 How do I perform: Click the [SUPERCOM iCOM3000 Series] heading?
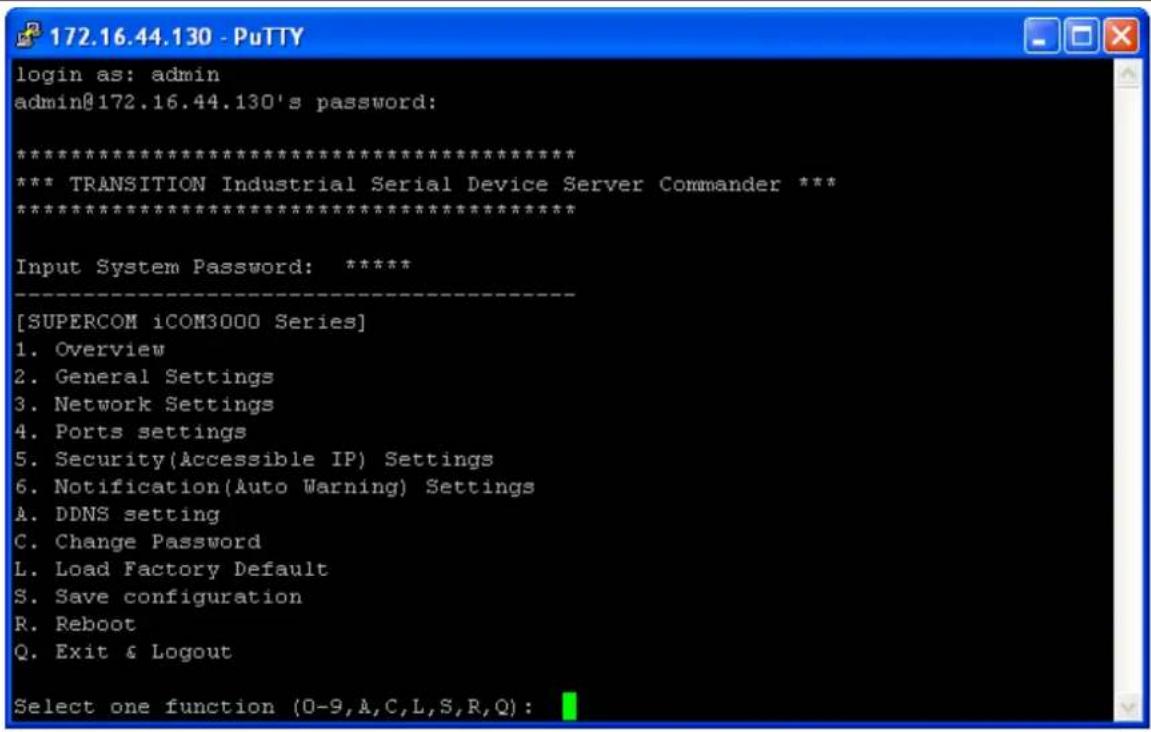click(x=190, y=322)
